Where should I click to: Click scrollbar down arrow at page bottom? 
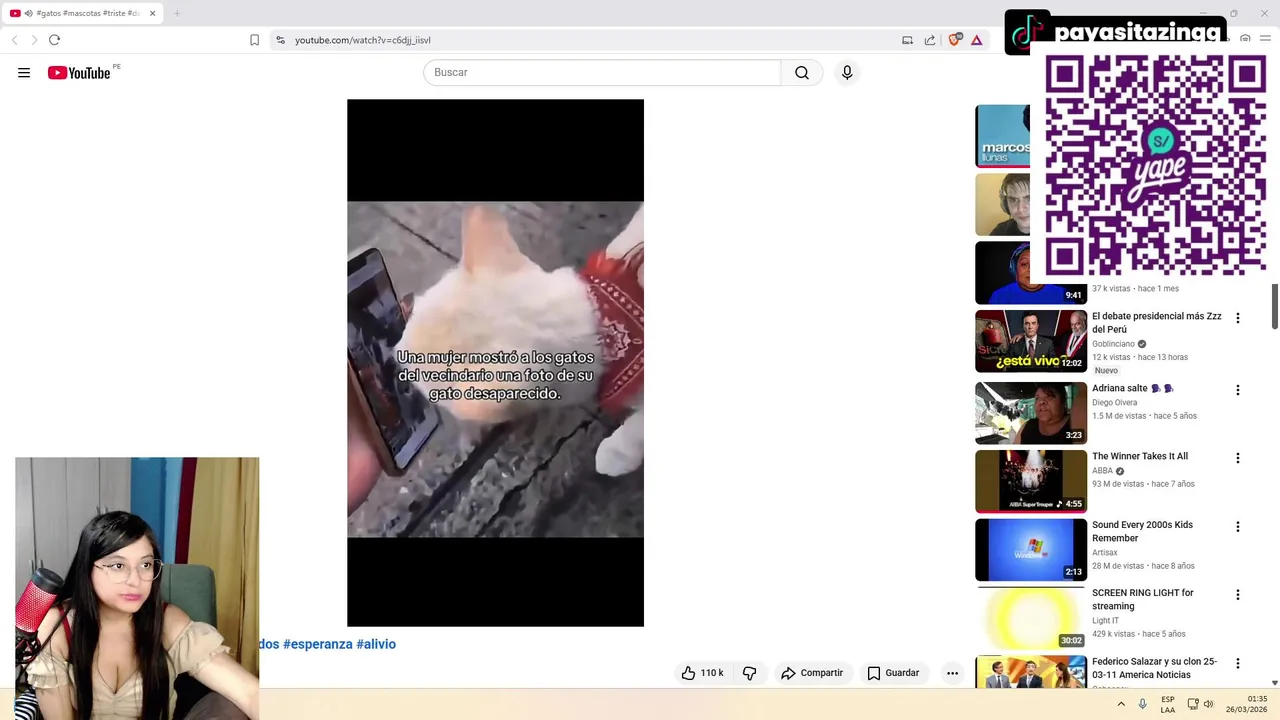point(1274,683)
